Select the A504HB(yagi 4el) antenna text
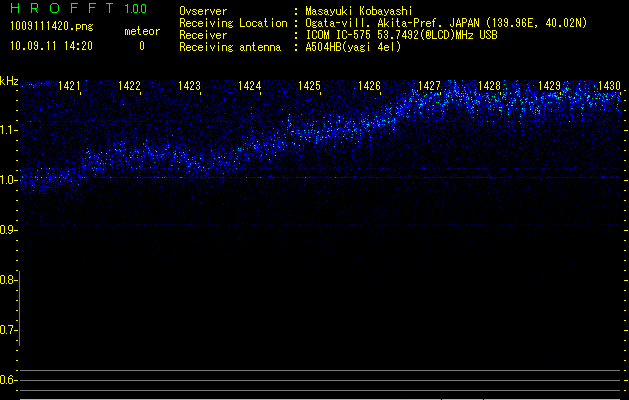Image resolution: width=629 pixels, height=400 pixels. (353, 46)
